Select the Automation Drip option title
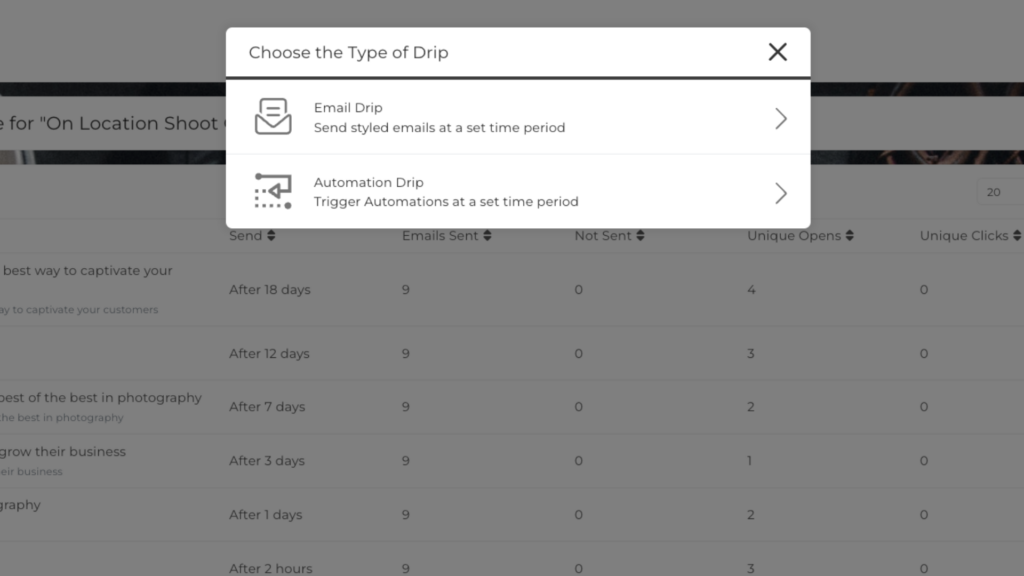 coord(368,182)
